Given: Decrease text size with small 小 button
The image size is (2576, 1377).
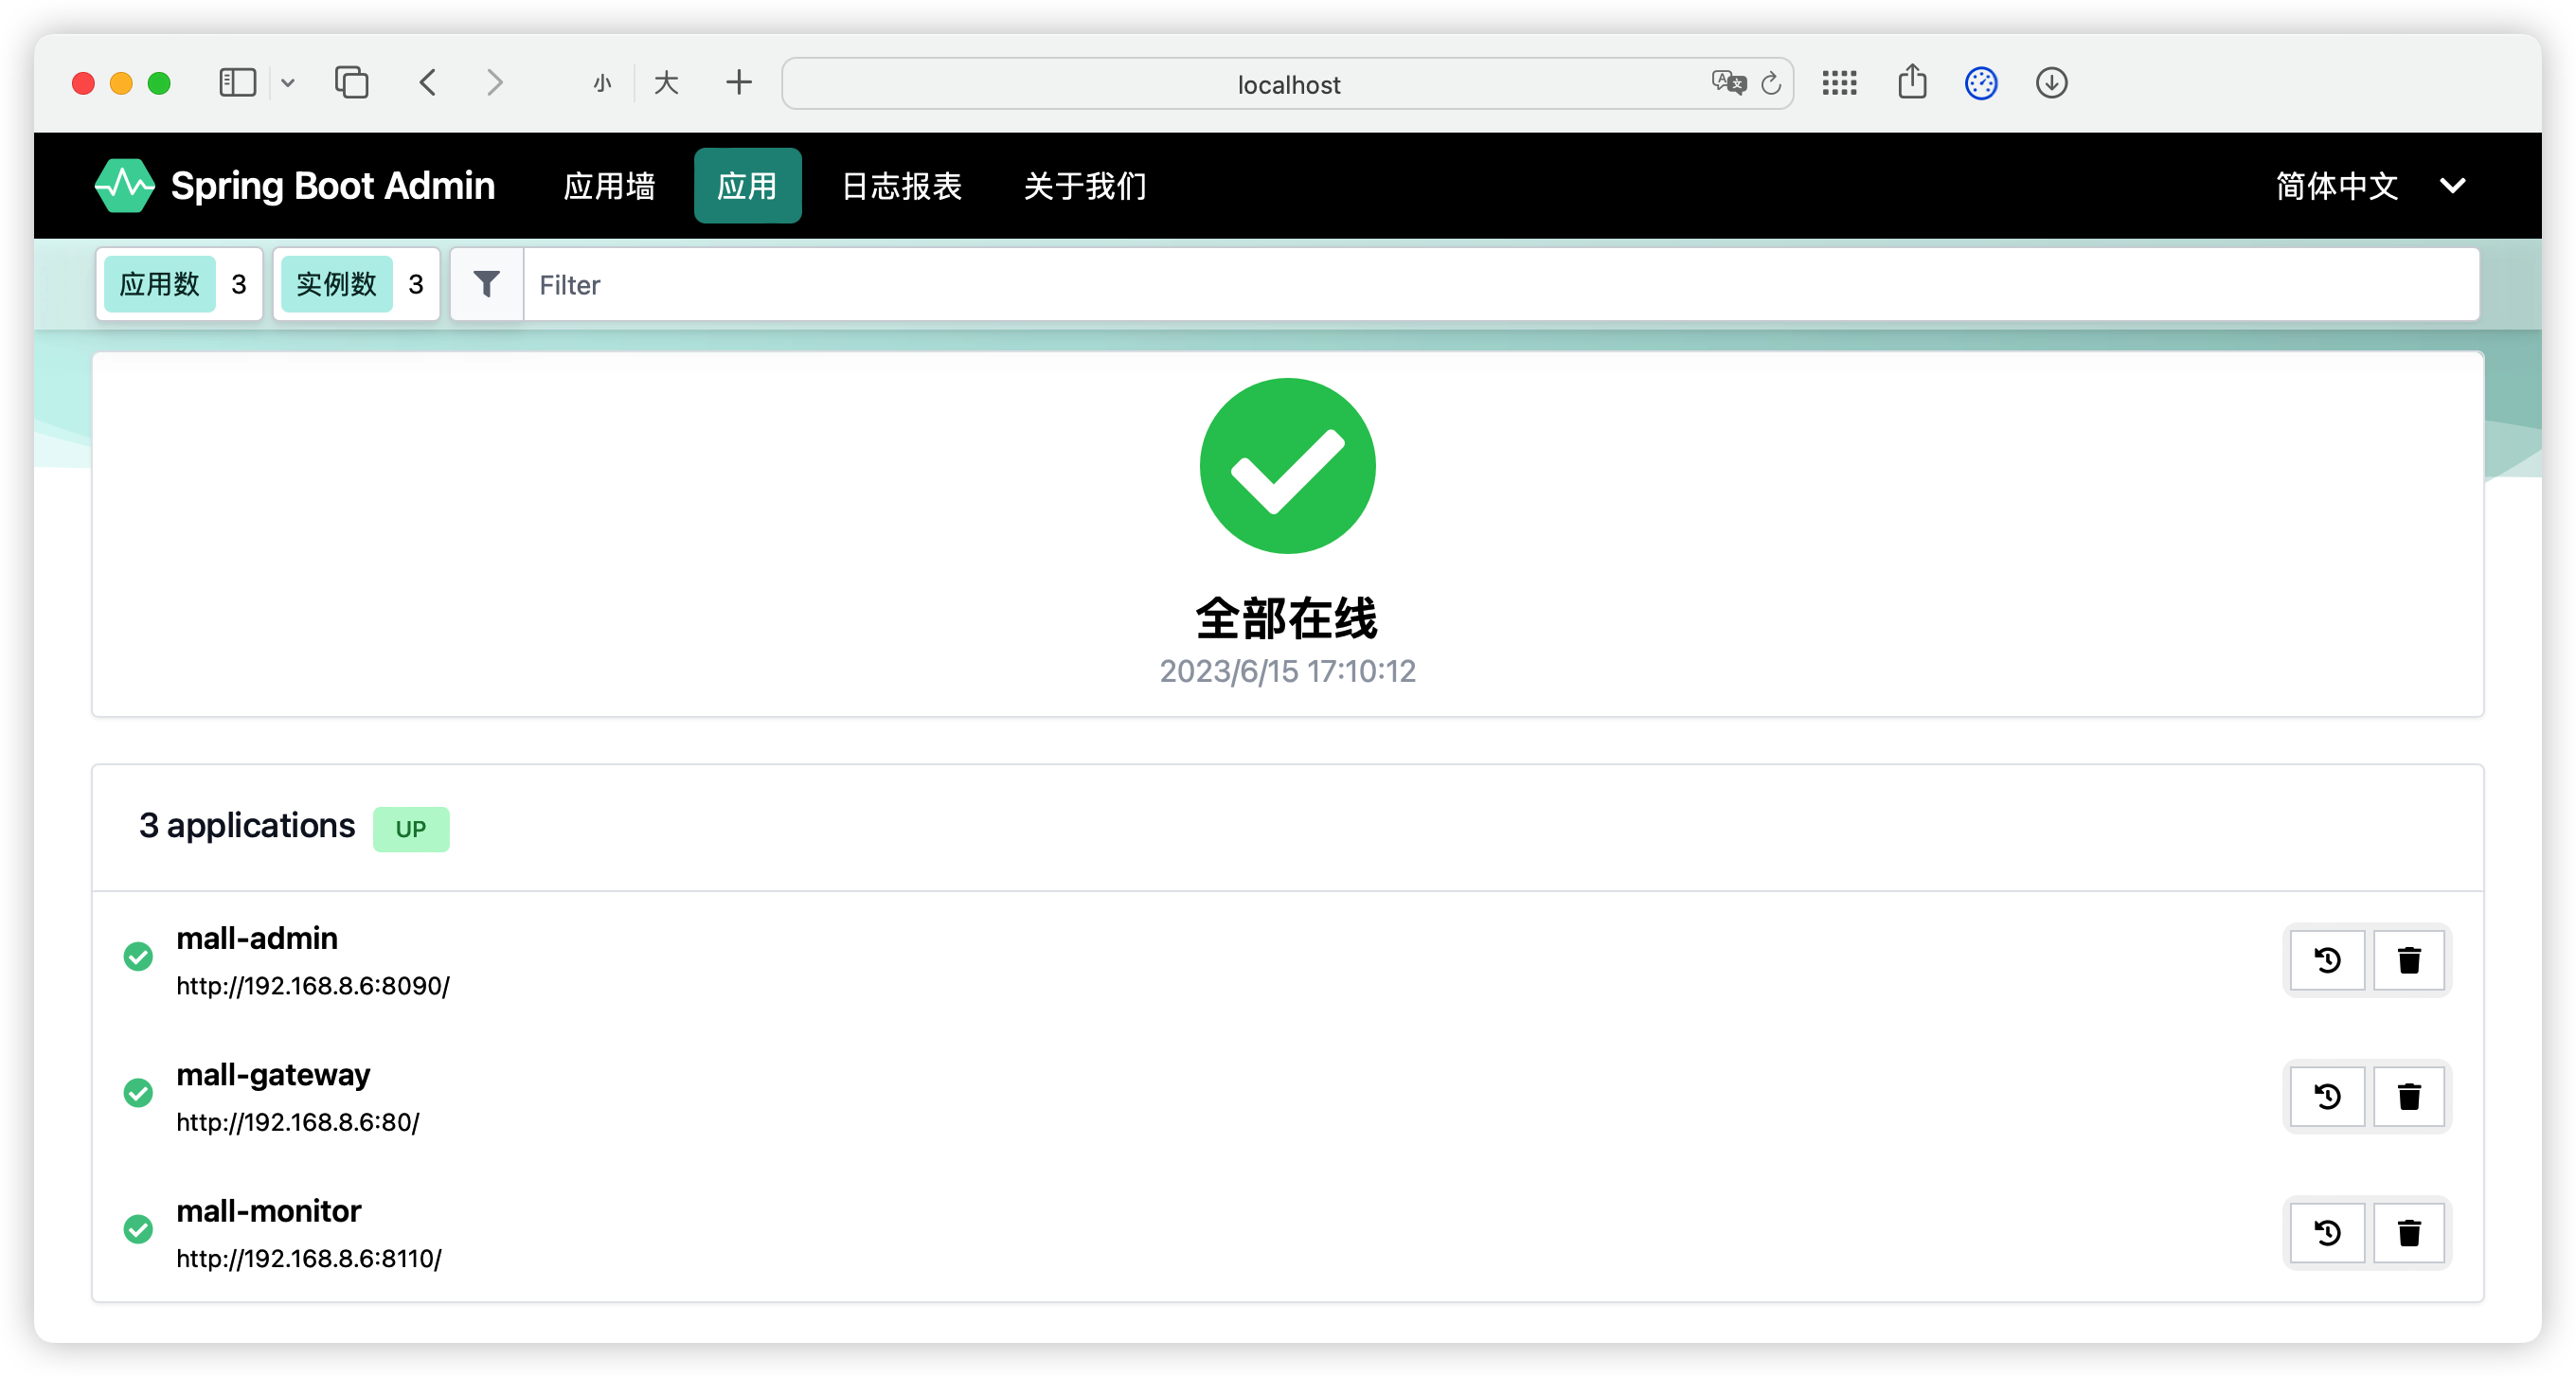Looking at the screenshot, I should tap(602, 83).
